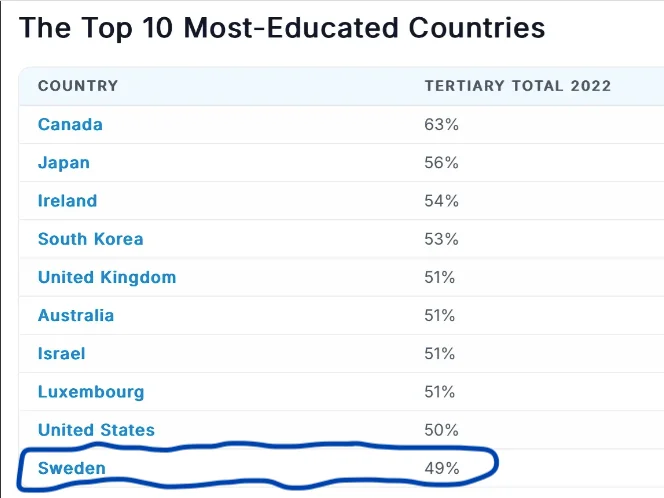Image resolution: width=664 pixels, height=498 pixels.
Task: Click the Japan link
Action: point(64,163)
